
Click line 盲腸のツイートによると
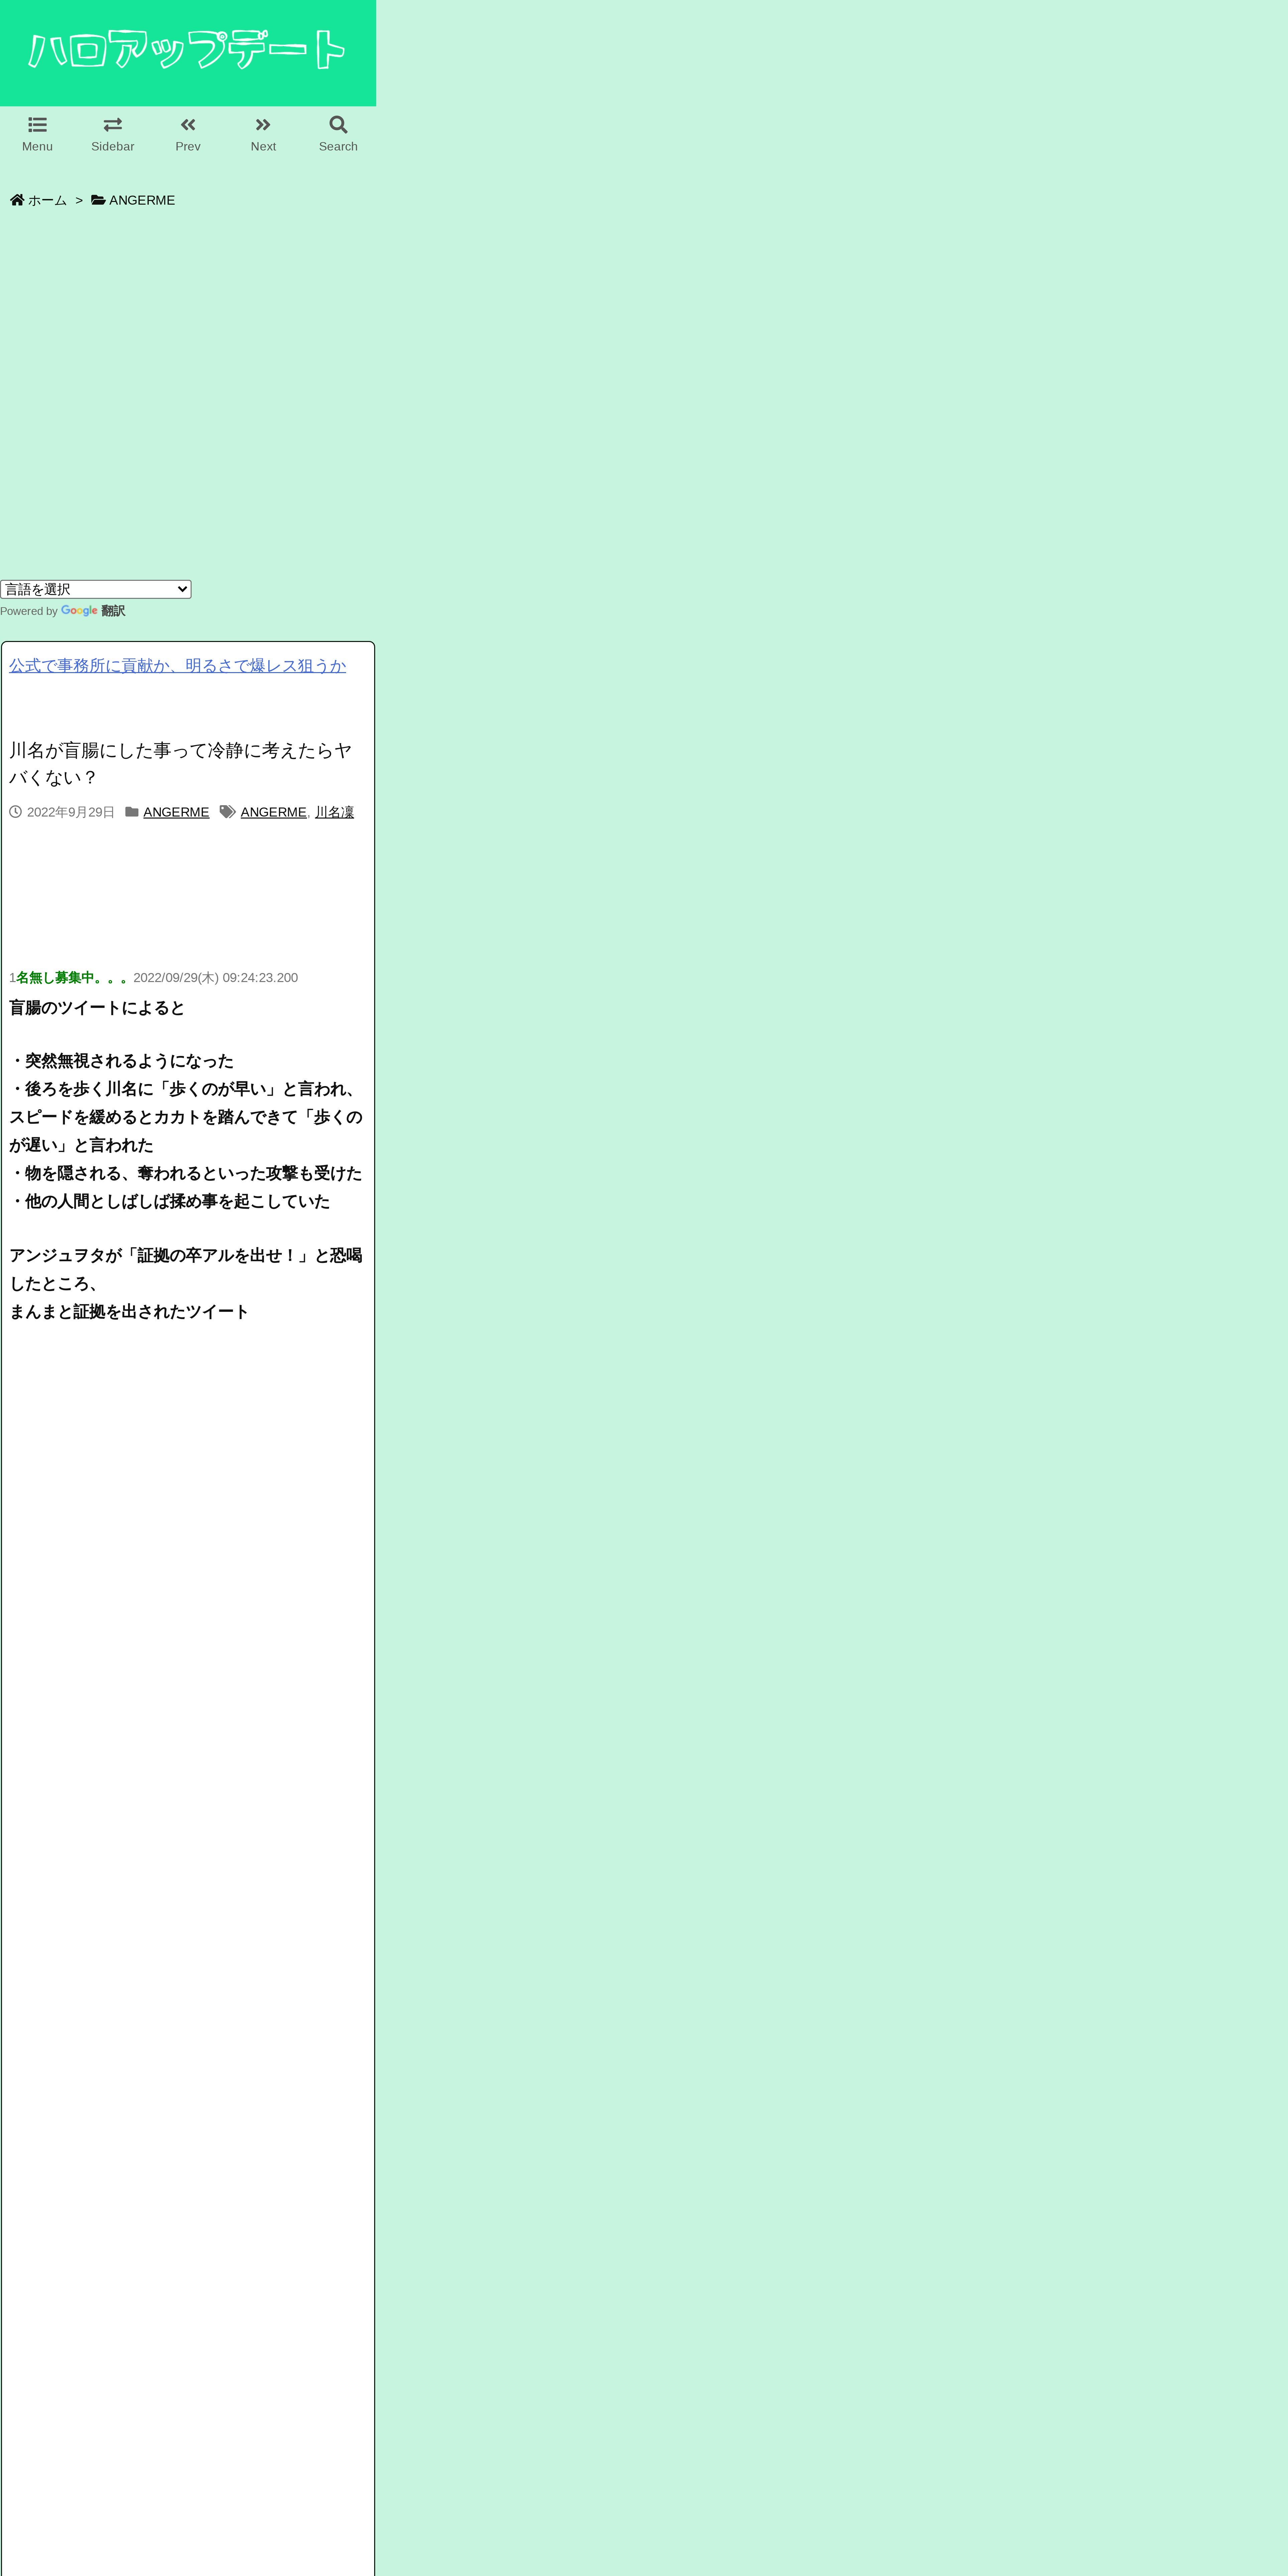[97, 1008]
